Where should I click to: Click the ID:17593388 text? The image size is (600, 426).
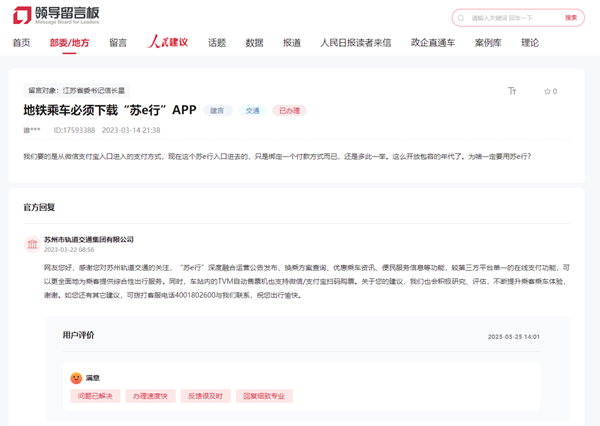tap(74, 130)
